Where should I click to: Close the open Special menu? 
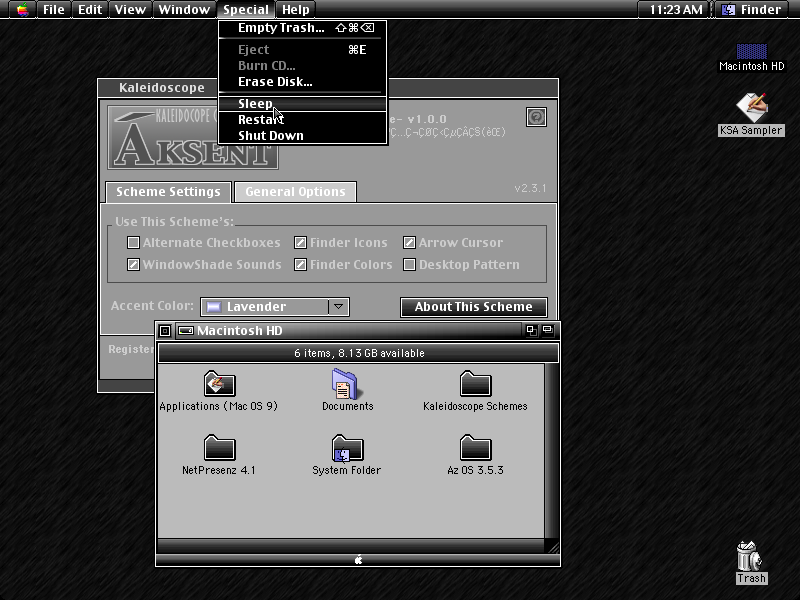click(x=246, y=9)
